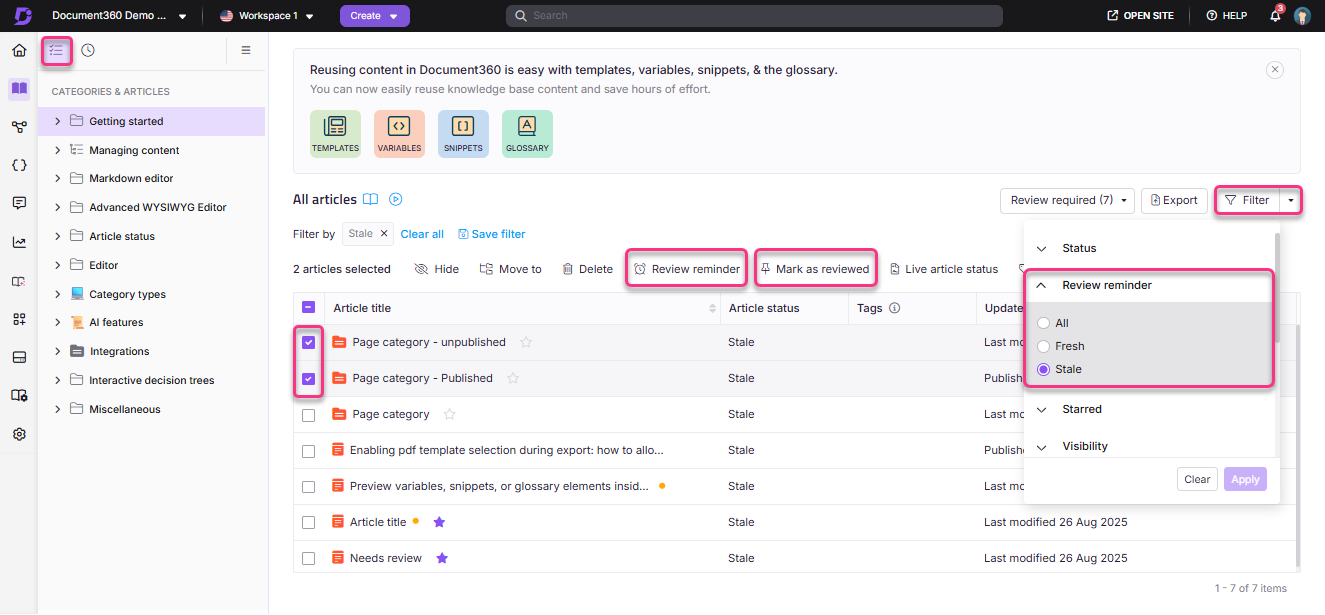1325x615 pixels.
Task: Open the Snippets tile
Action: (x=463, y=133)
